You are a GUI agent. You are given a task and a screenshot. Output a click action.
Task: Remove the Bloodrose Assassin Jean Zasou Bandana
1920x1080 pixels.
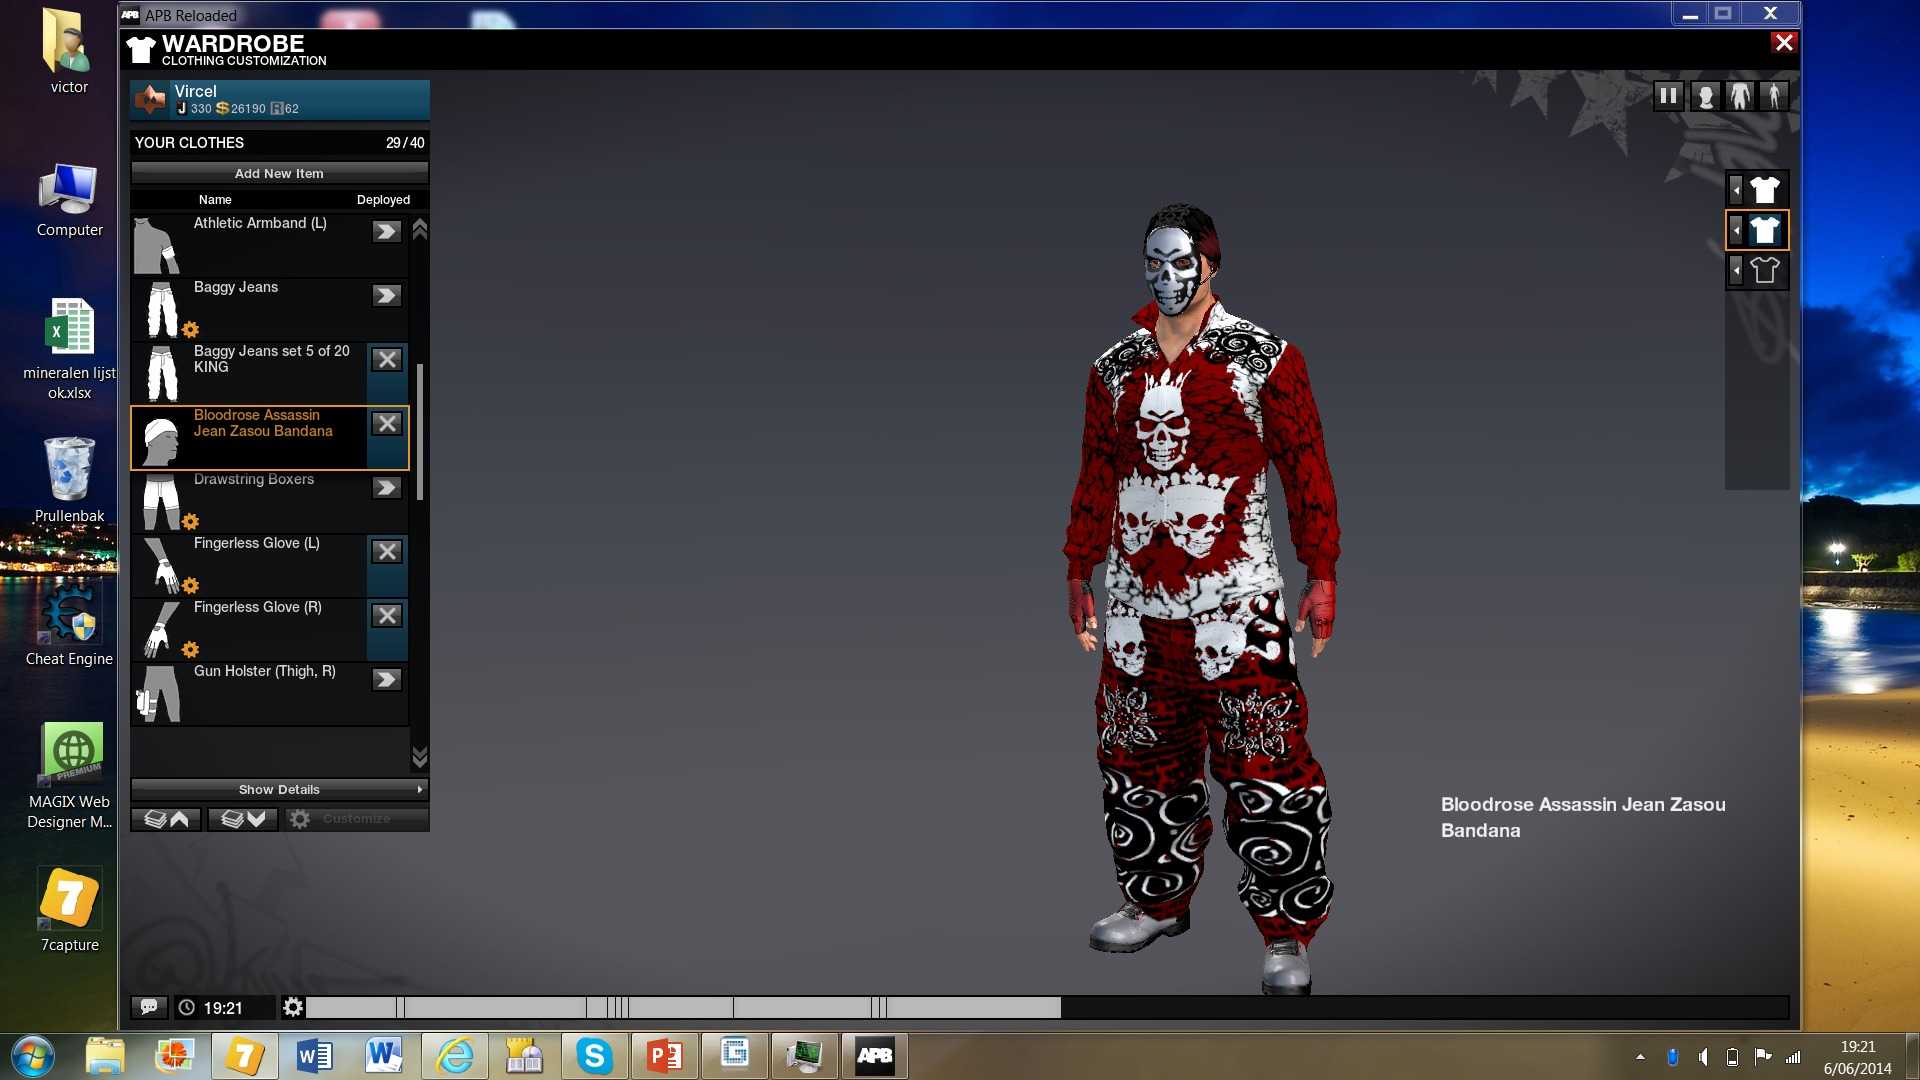(387, 424)
